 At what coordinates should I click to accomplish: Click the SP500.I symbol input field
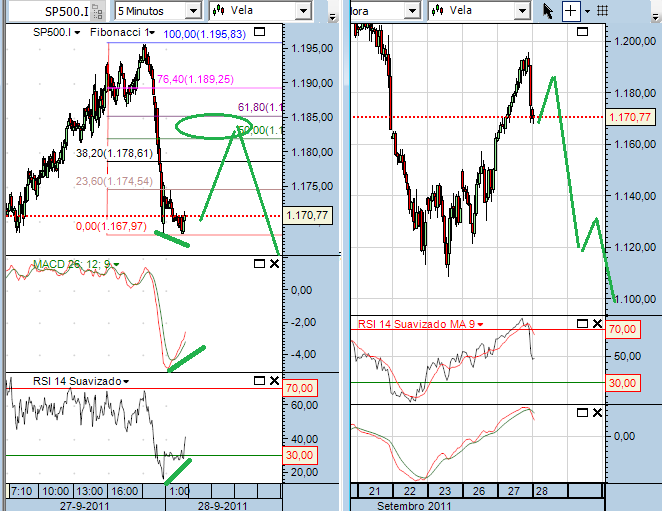(x=50, y=11)
